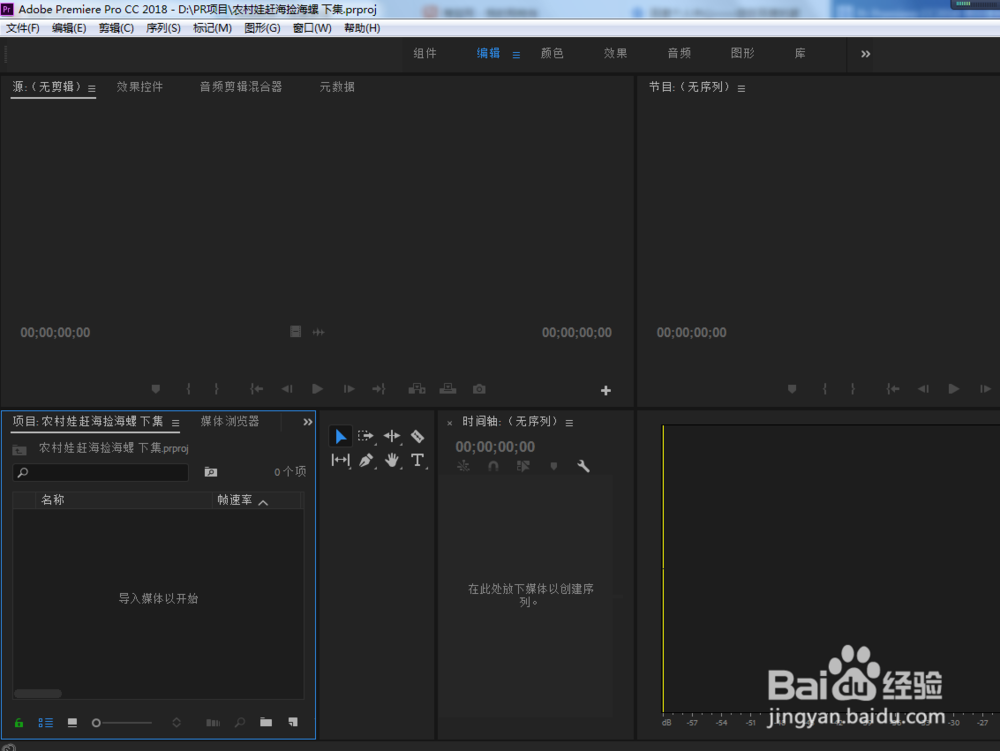Image resolution: width=1000 pixels, height=751 pixels.
Task: Toggle the project panel lock icon
Action: 18,722
